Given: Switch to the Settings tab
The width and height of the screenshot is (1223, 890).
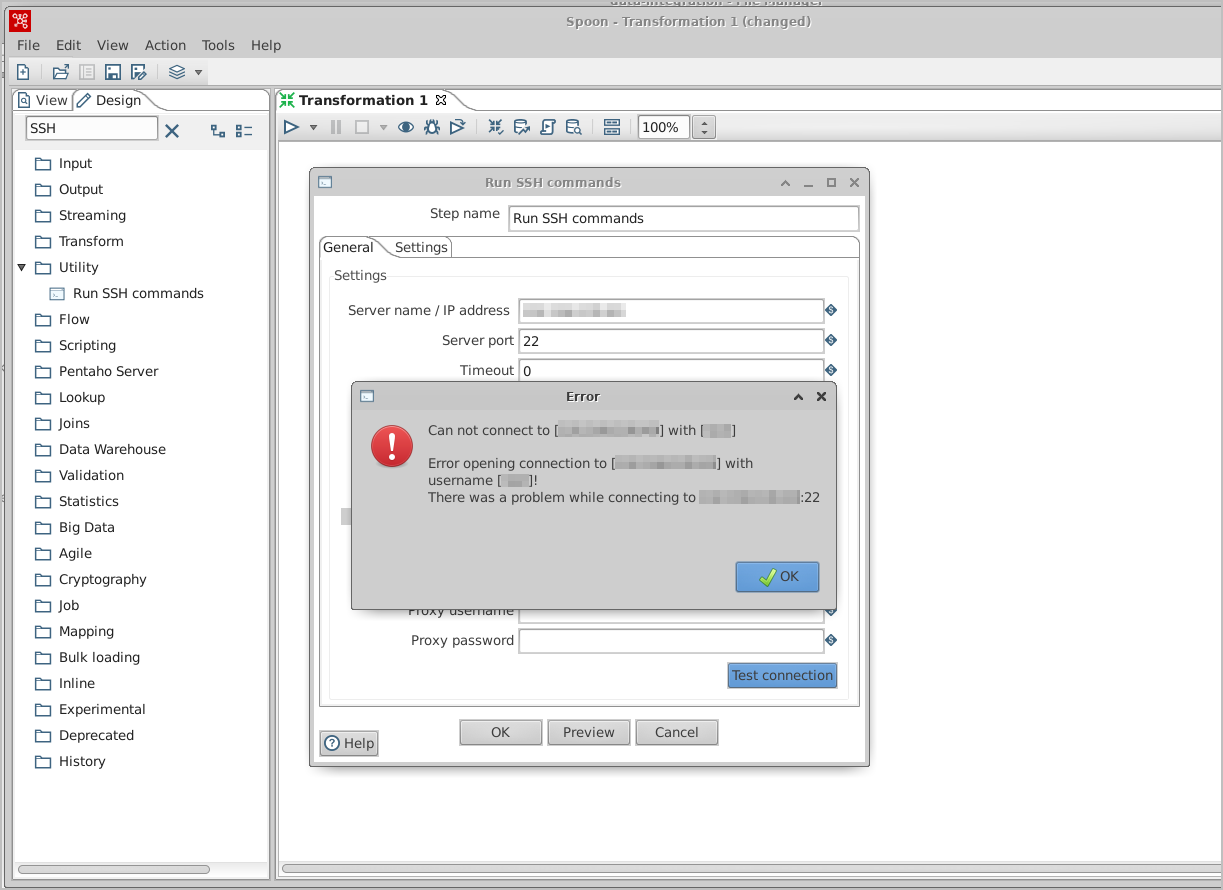Looking at the screenshot, I should coord(421,247).
